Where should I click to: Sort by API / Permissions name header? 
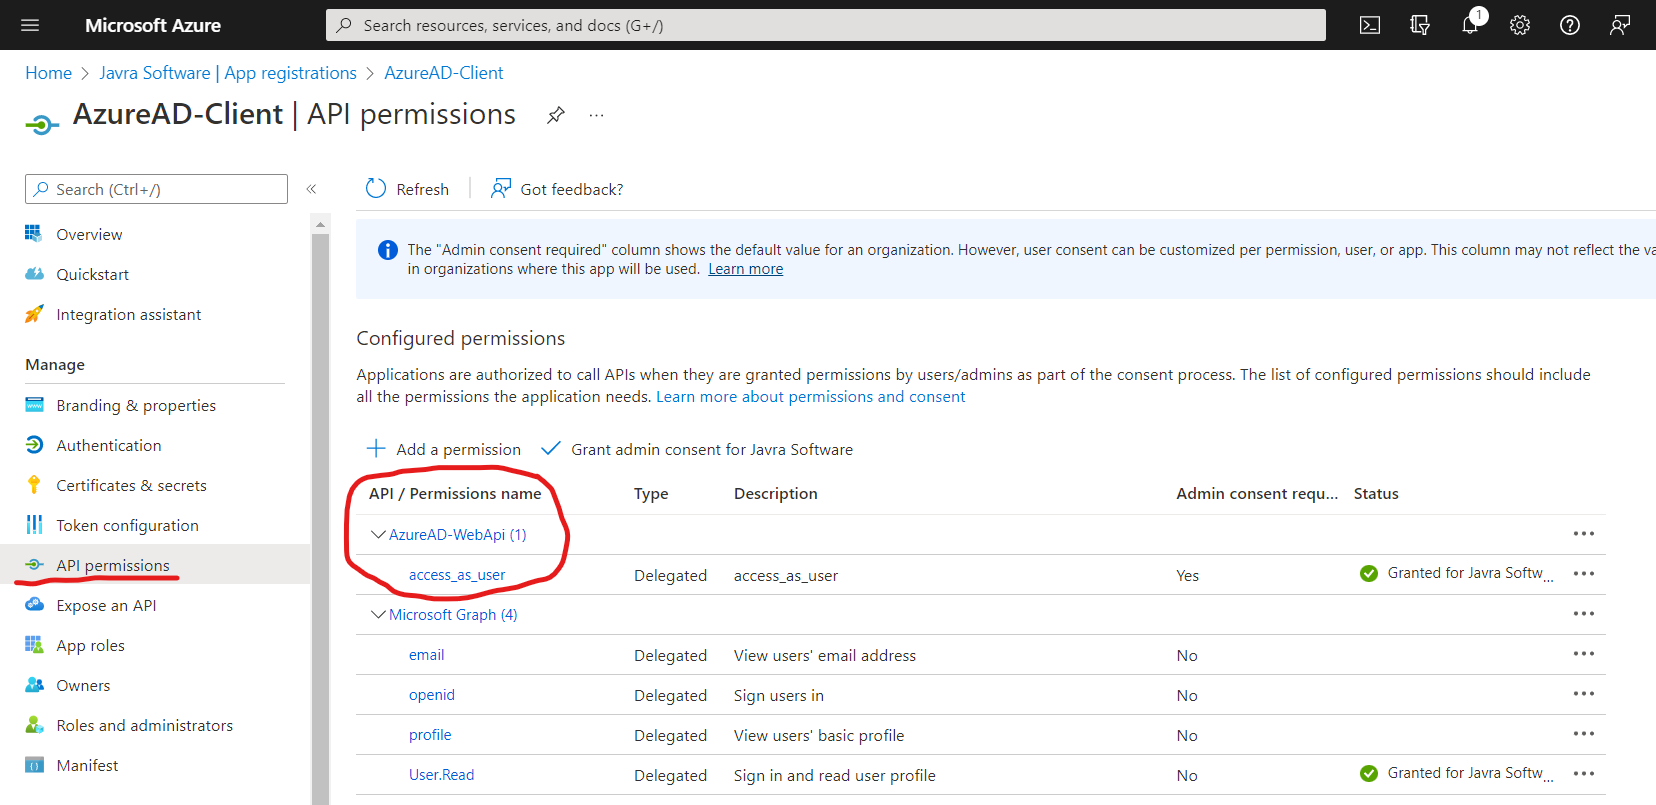pyautogui.click(x=455, y=494)
